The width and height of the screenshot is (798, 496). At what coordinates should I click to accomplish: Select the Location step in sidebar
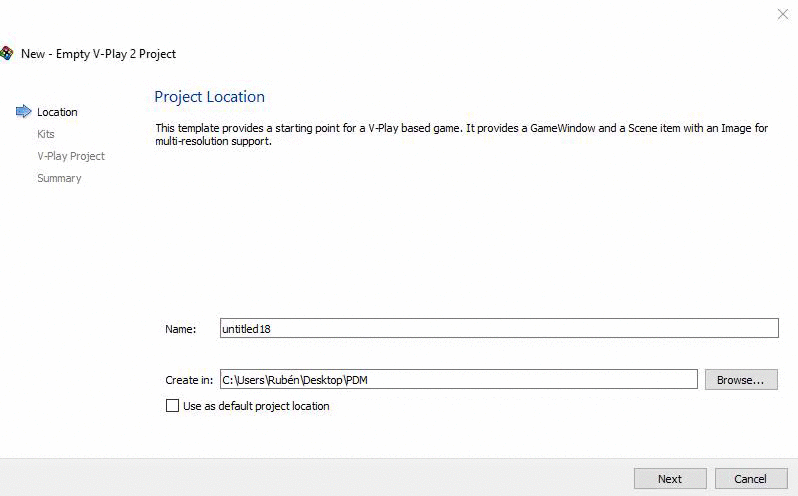[x=57, y=112]
